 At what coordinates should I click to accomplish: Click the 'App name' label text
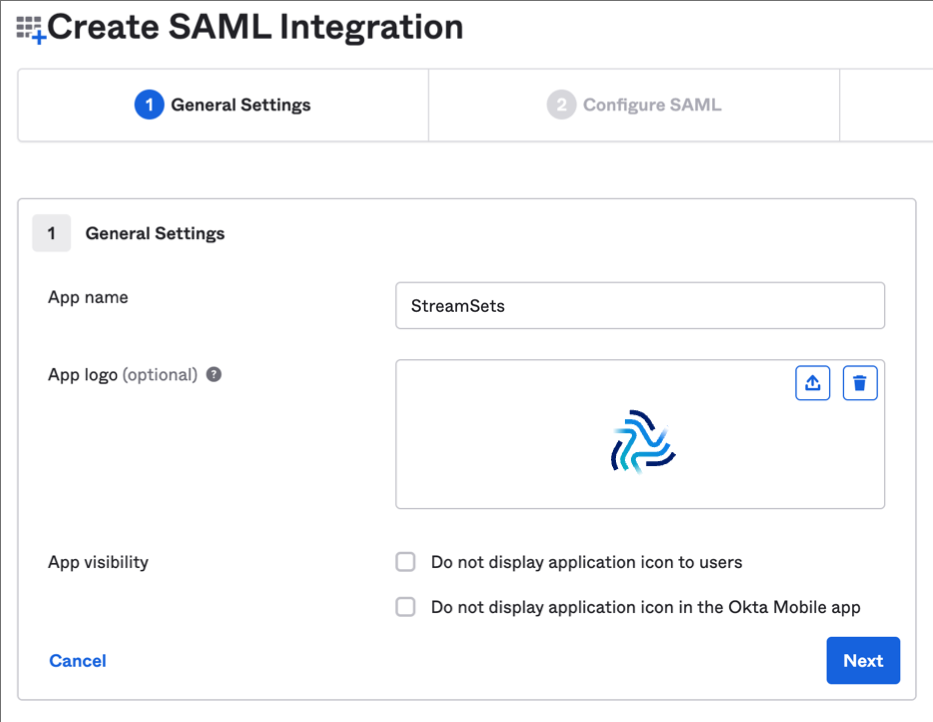coord(88,297)
